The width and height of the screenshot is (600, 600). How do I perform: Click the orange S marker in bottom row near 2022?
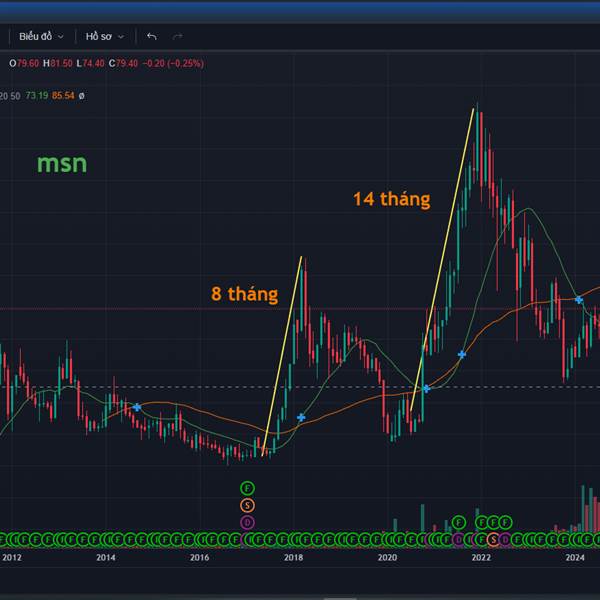[x=493, y=540]
